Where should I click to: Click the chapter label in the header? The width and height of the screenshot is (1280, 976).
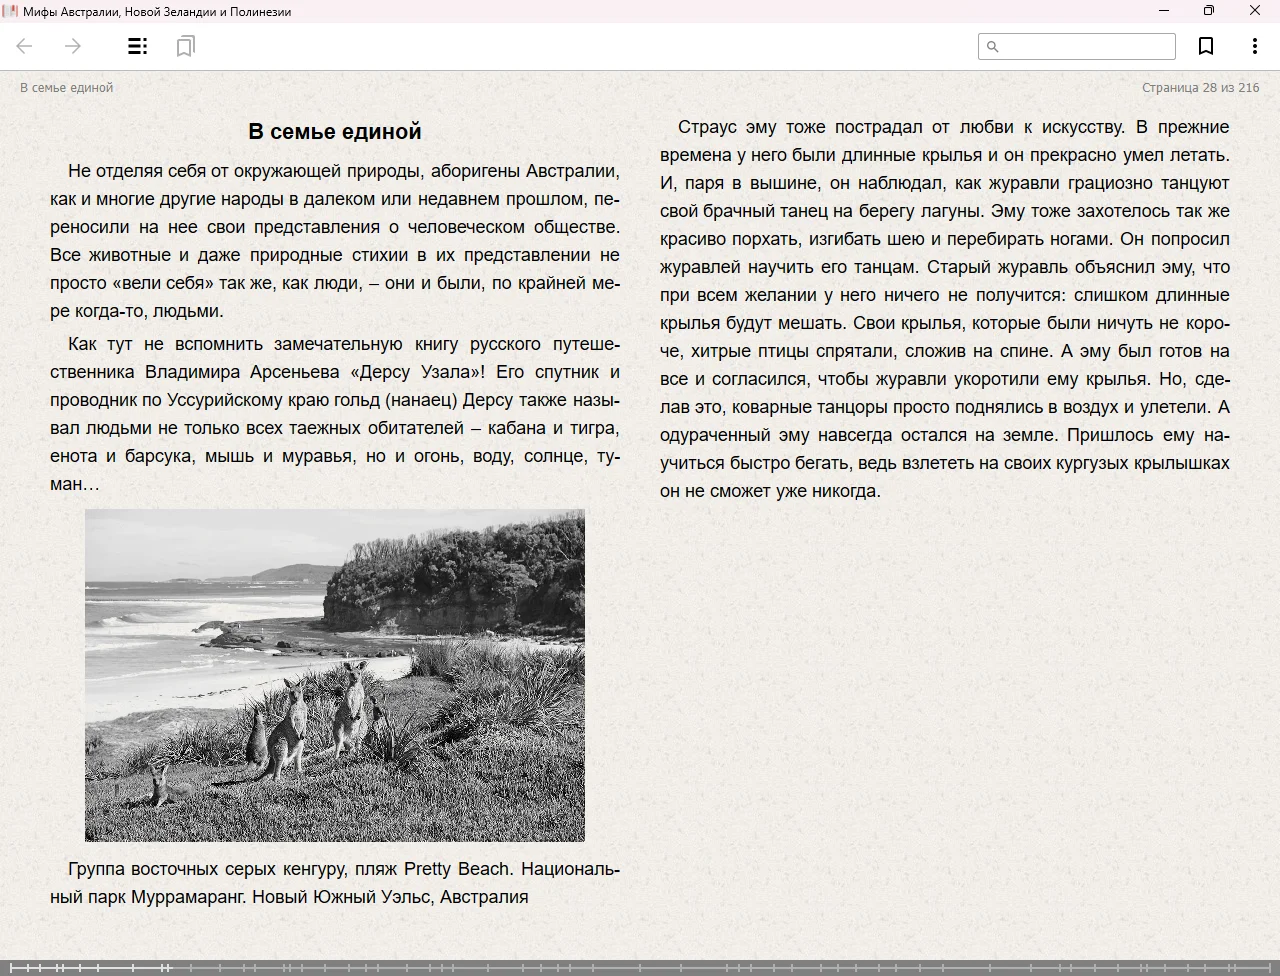[x=66, y=87]
